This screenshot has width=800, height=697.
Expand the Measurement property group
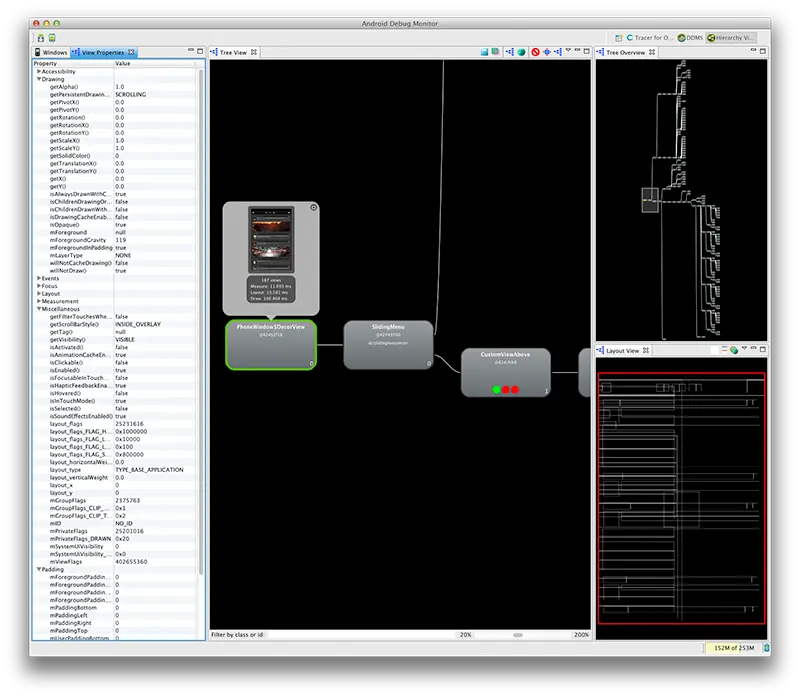point(39,301)
